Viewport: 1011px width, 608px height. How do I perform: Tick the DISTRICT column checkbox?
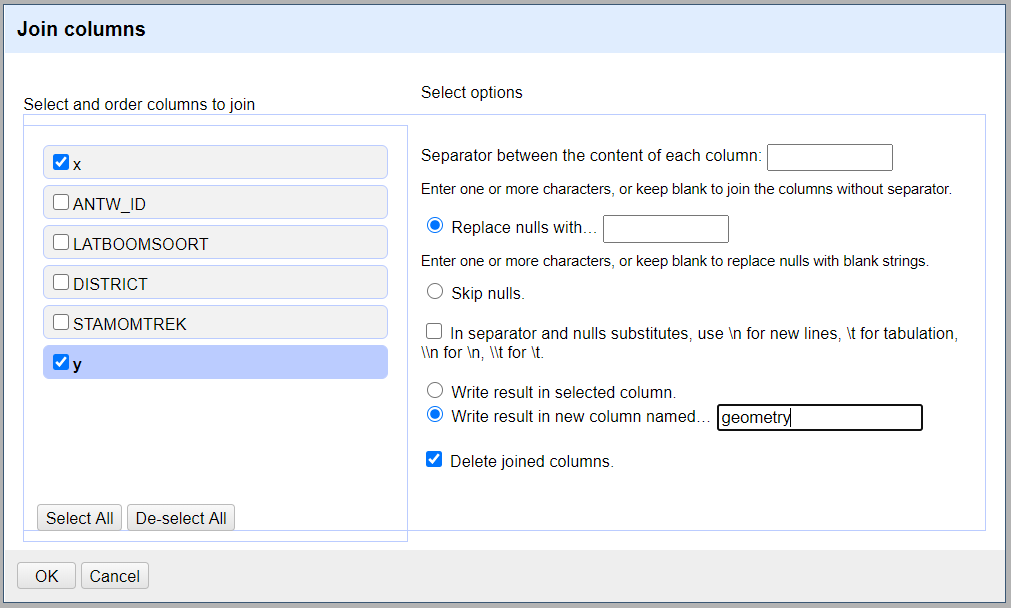61,282
